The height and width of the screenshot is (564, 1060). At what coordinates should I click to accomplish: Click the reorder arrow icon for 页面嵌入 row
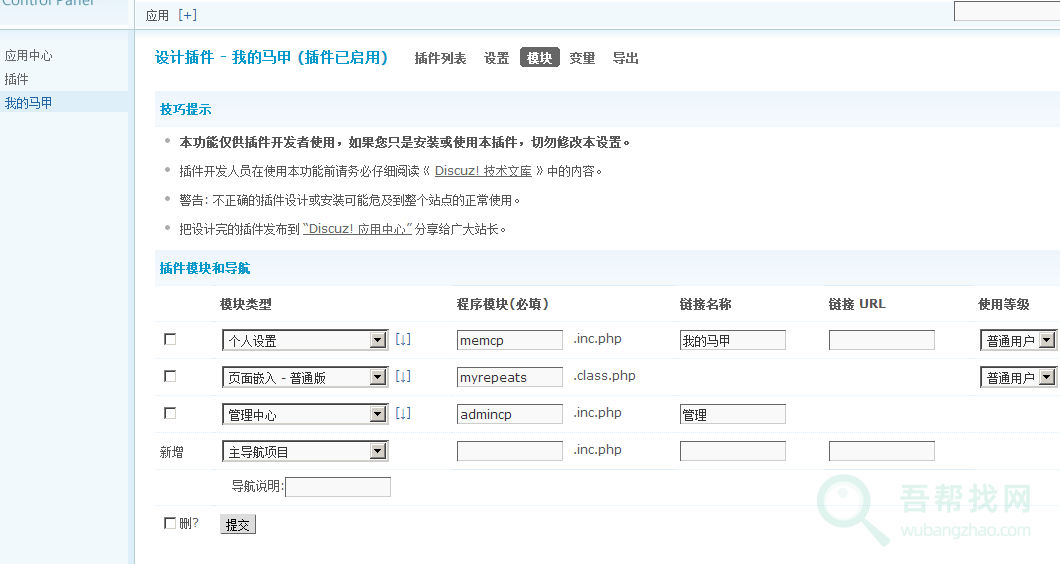pyautogui.click(x=403, y=377)
